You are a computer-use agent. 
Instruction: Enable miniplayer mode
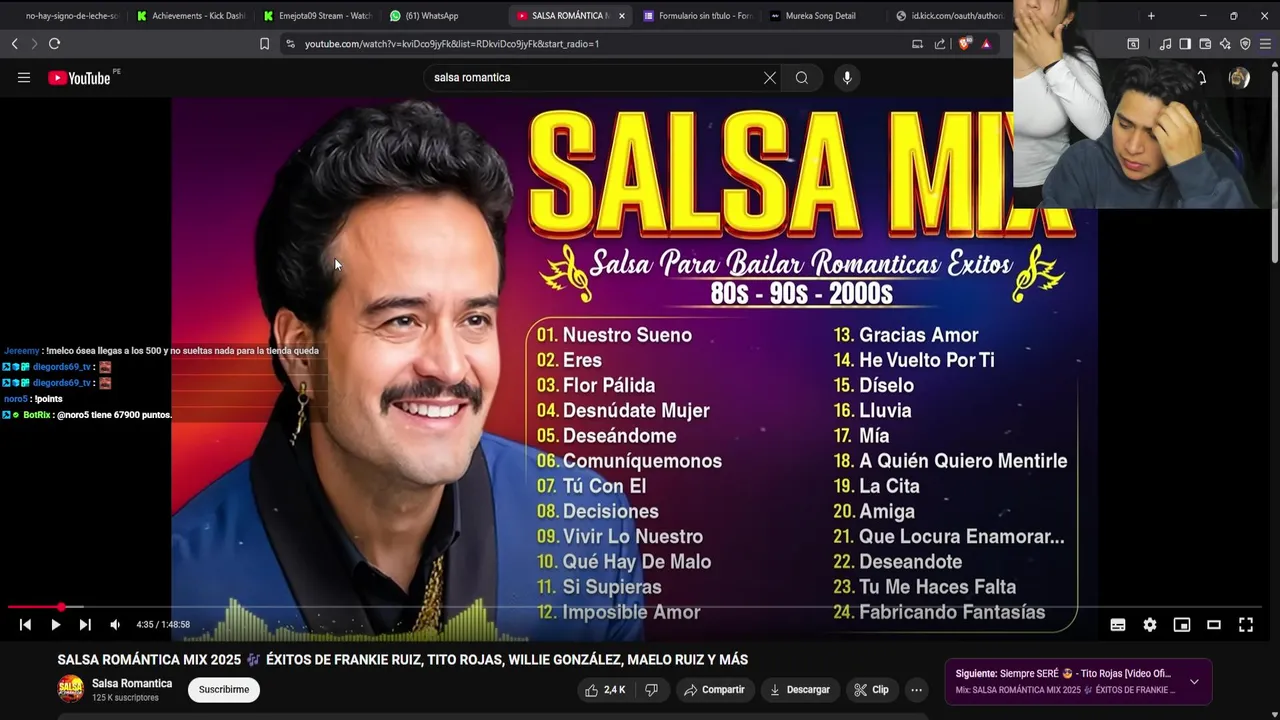pos(1182,625)
